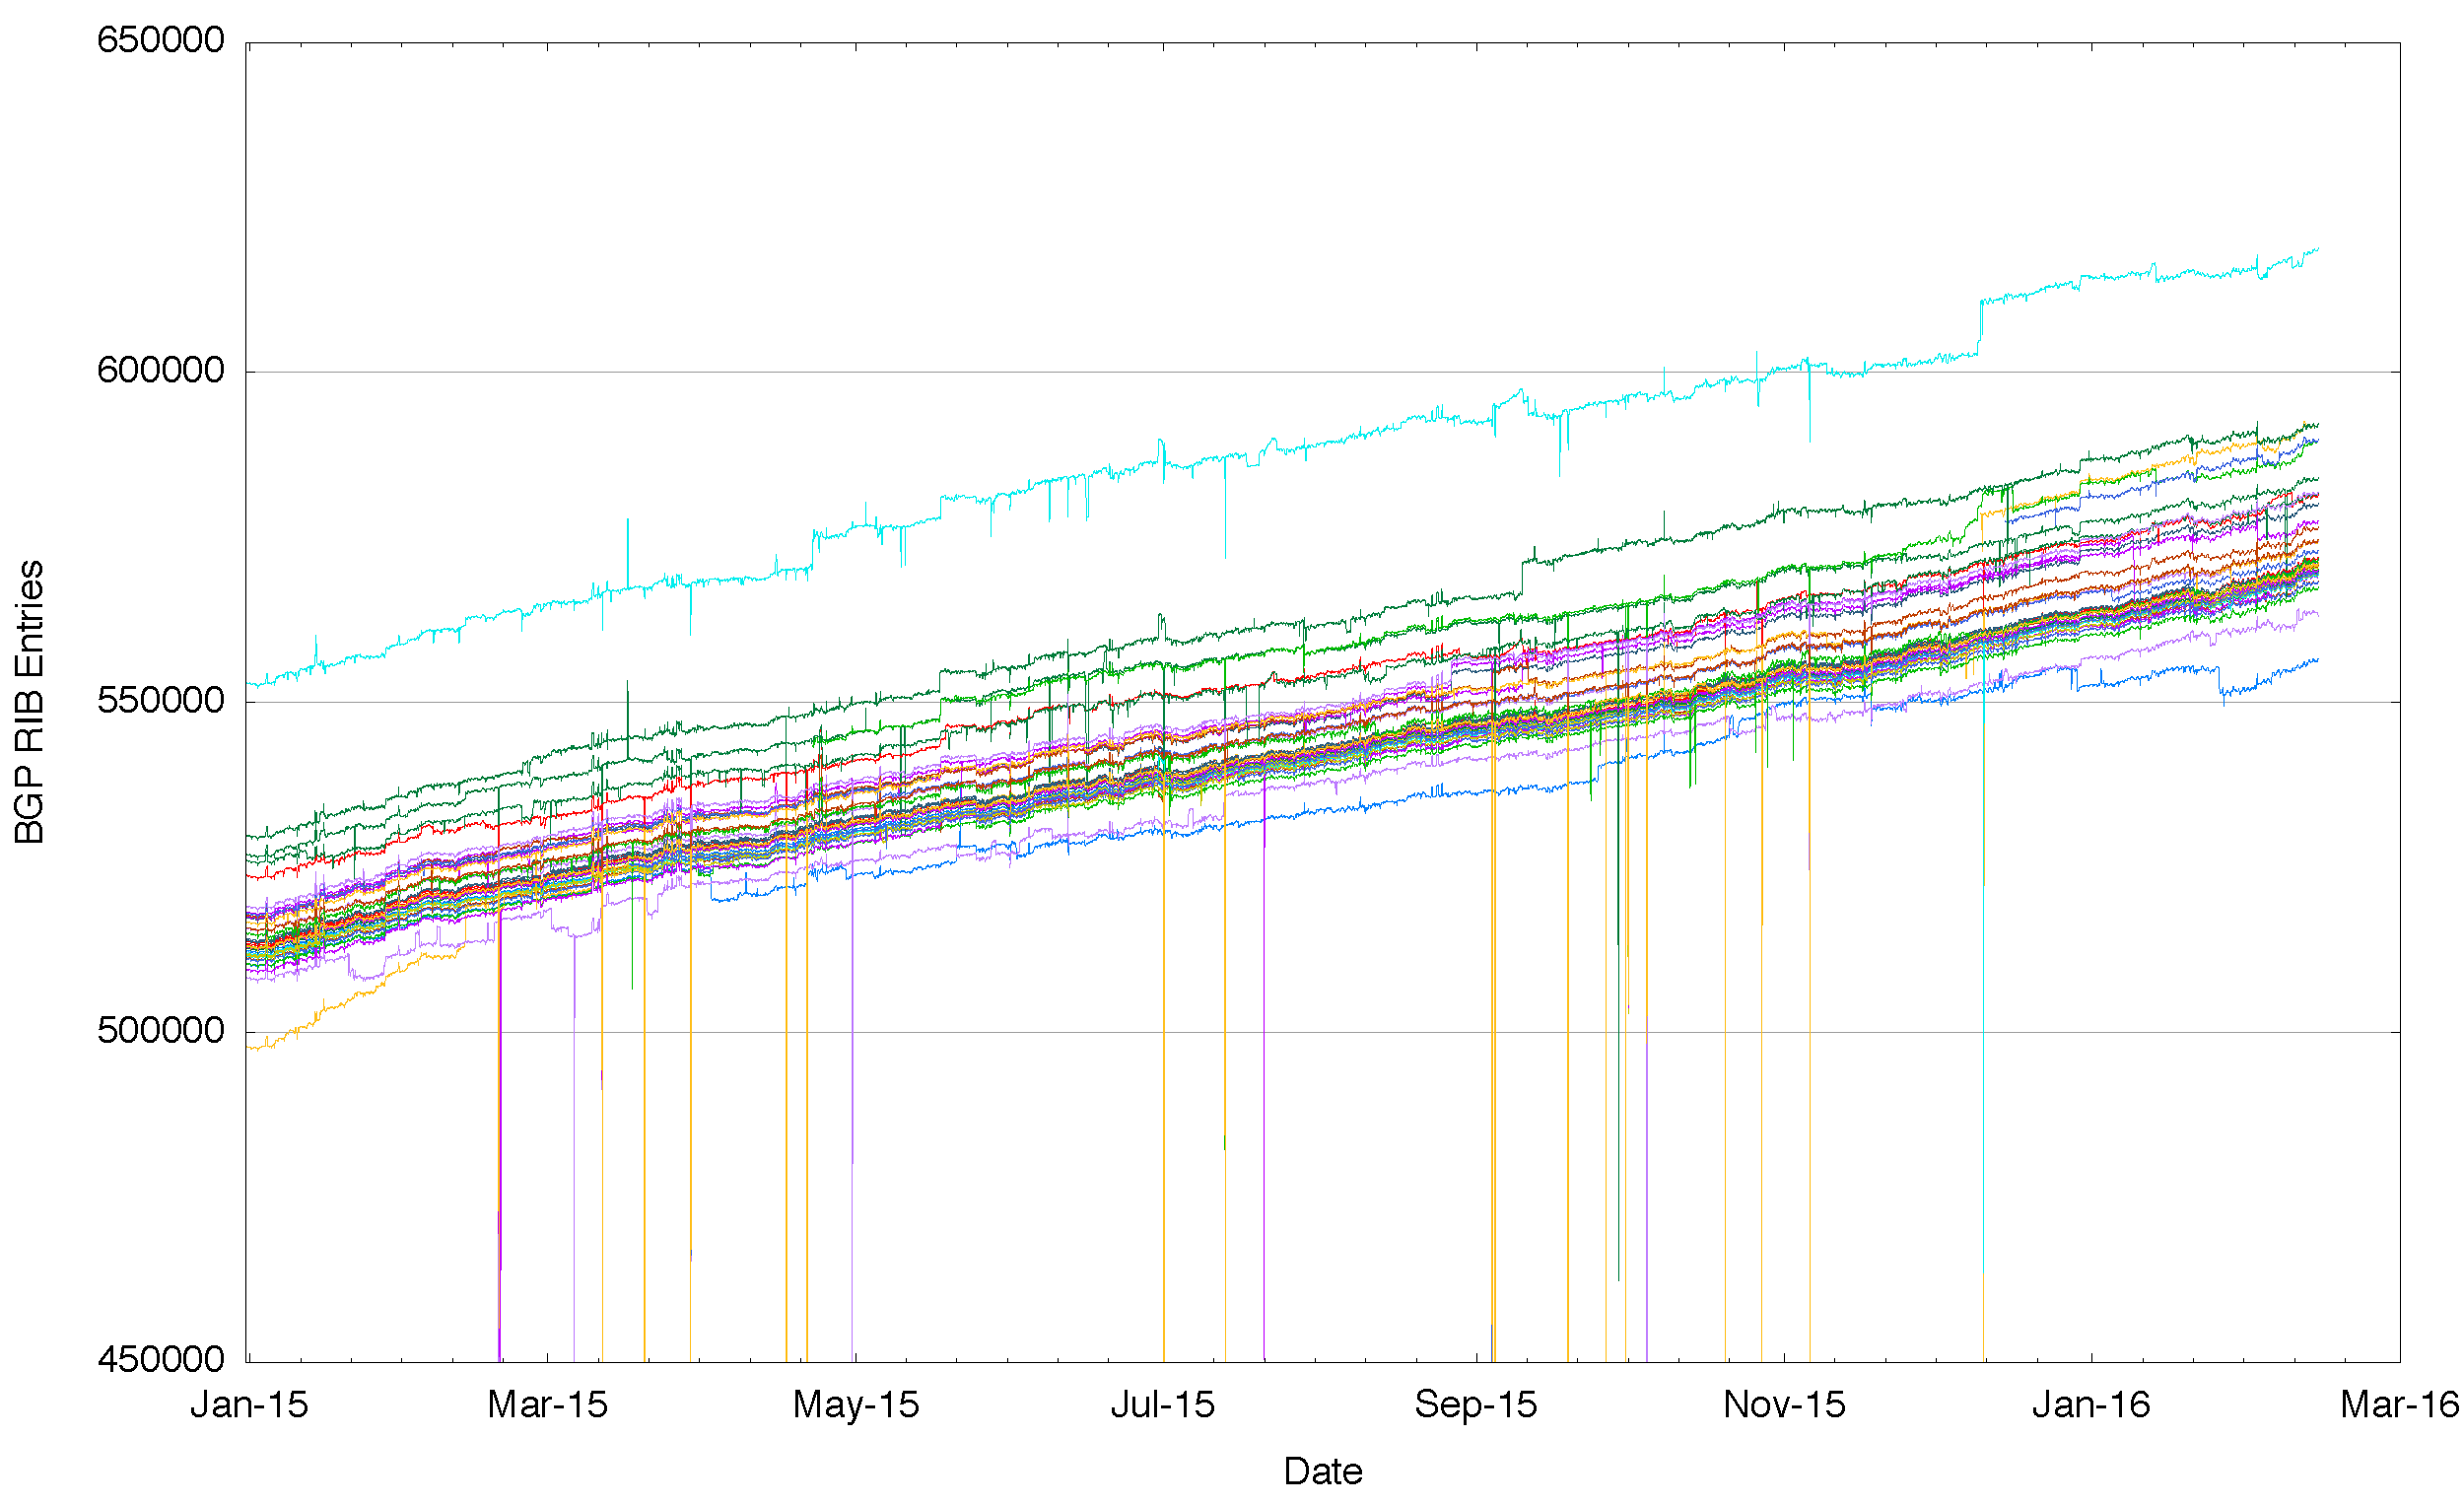Click the start of the cyan line
This screenshot has height=1506, width=2464.
[250, 685]
